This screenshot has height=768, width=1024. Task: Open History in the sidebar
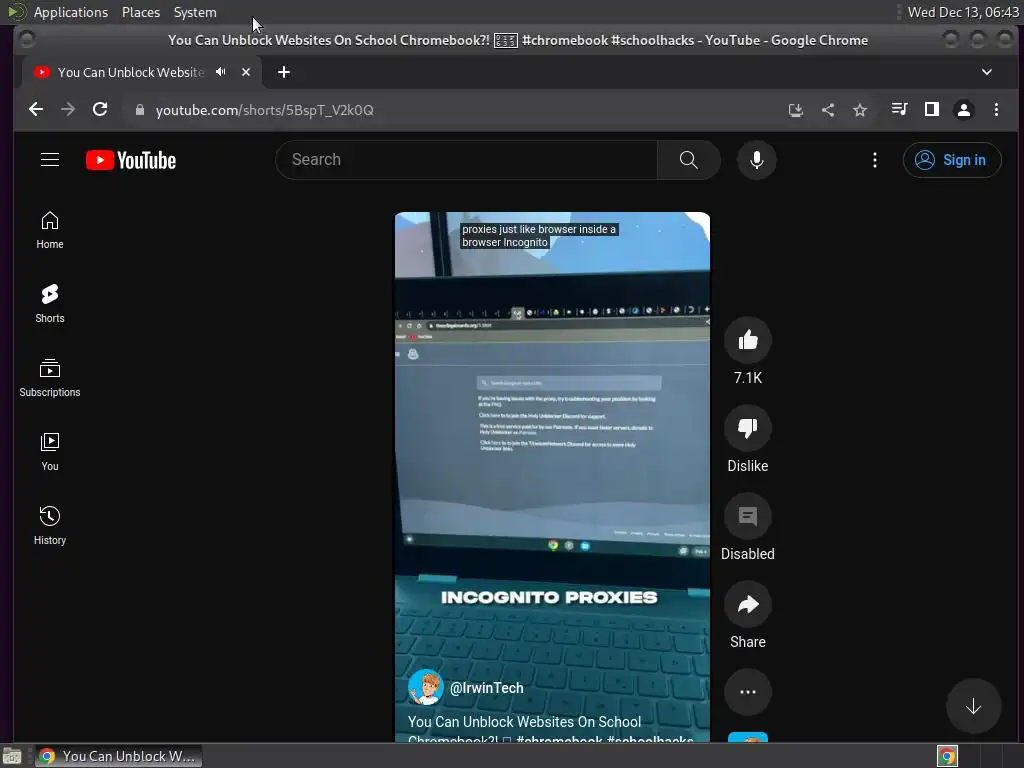click(x=50, y=526)
